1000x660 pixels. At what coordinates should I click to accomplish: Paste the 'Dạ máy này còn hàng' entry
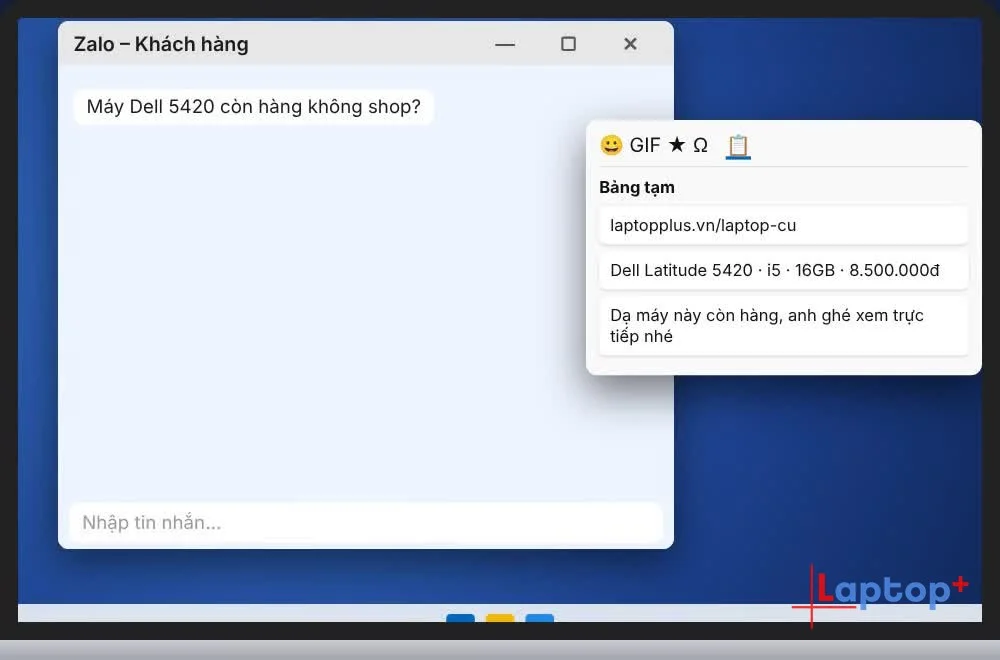pyautogui.click(x=783, y=326)
